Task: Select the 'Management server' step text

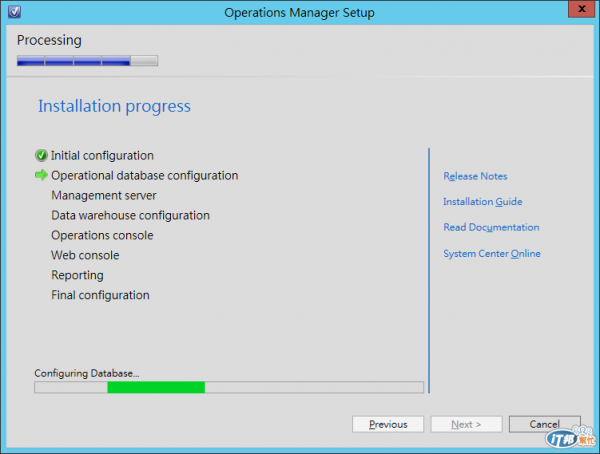Action: (x=104, y=195)
